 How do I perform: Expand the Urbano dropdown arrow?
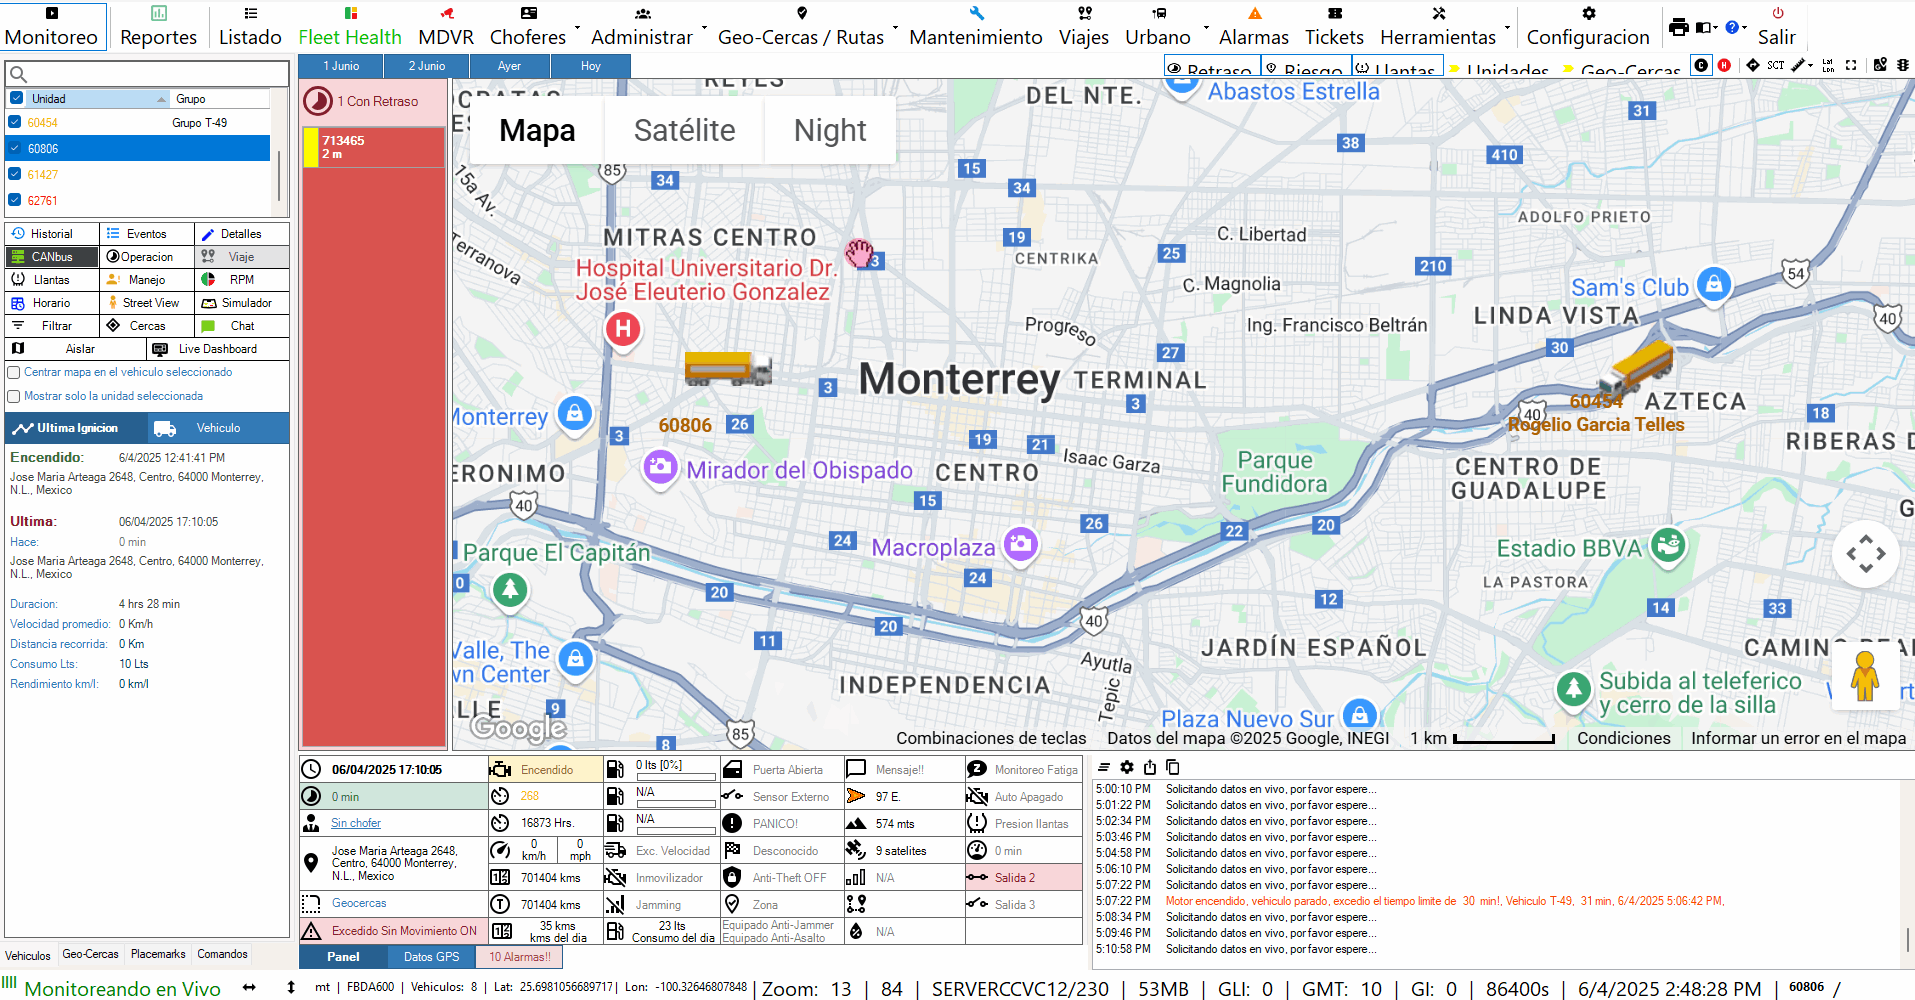pyautogui.click(x=1206, y=27)
